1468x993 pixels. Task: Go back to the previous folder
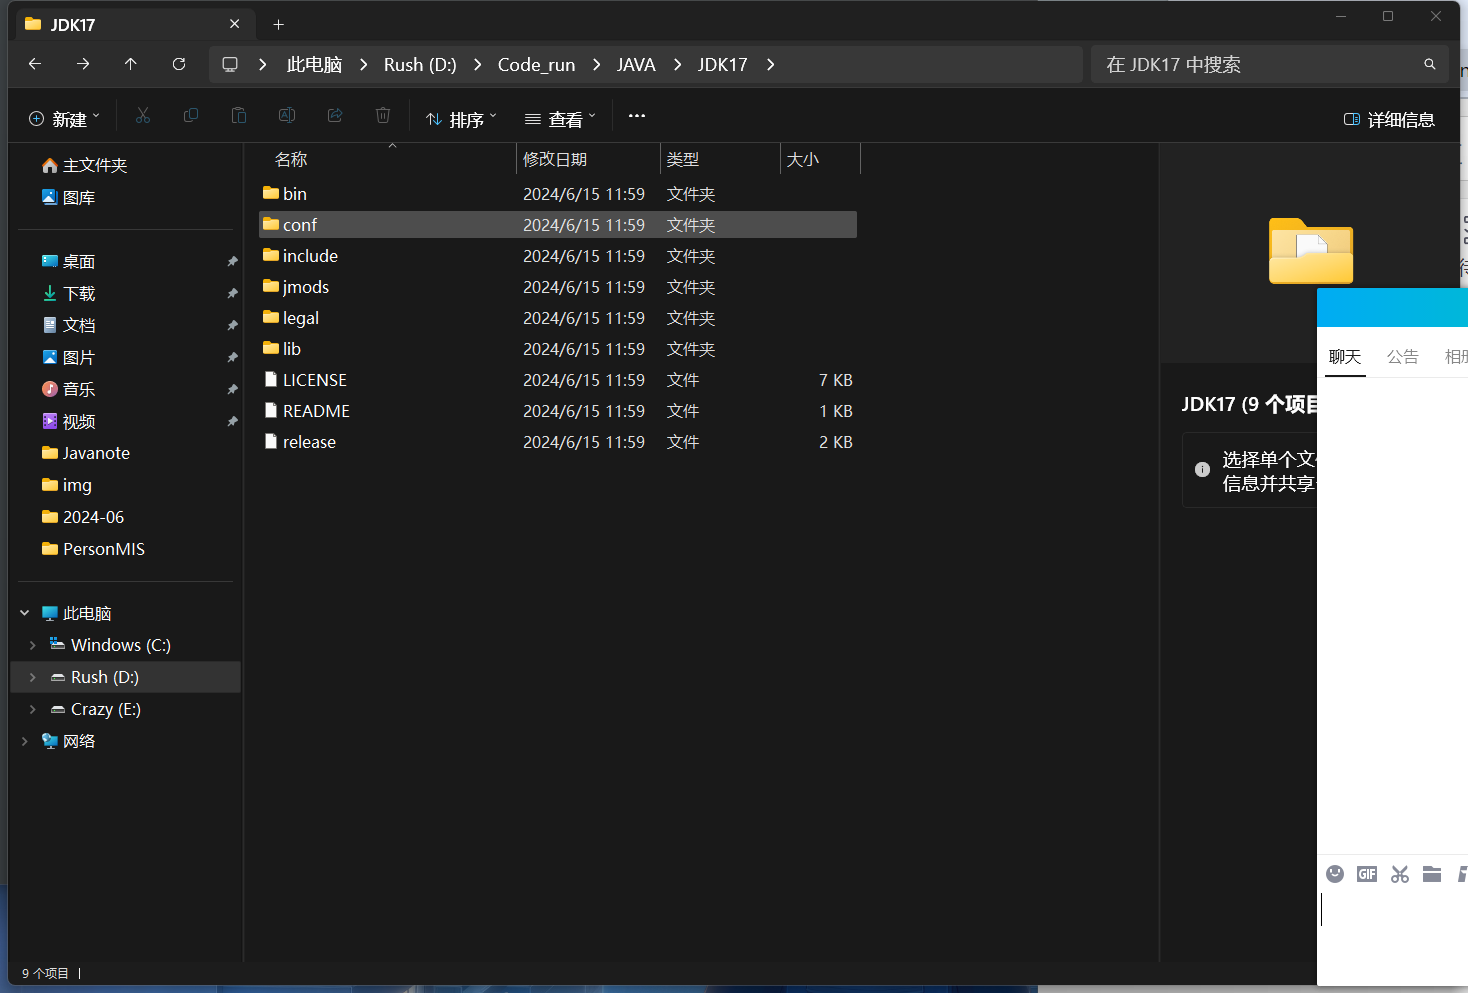click(35, 64)
